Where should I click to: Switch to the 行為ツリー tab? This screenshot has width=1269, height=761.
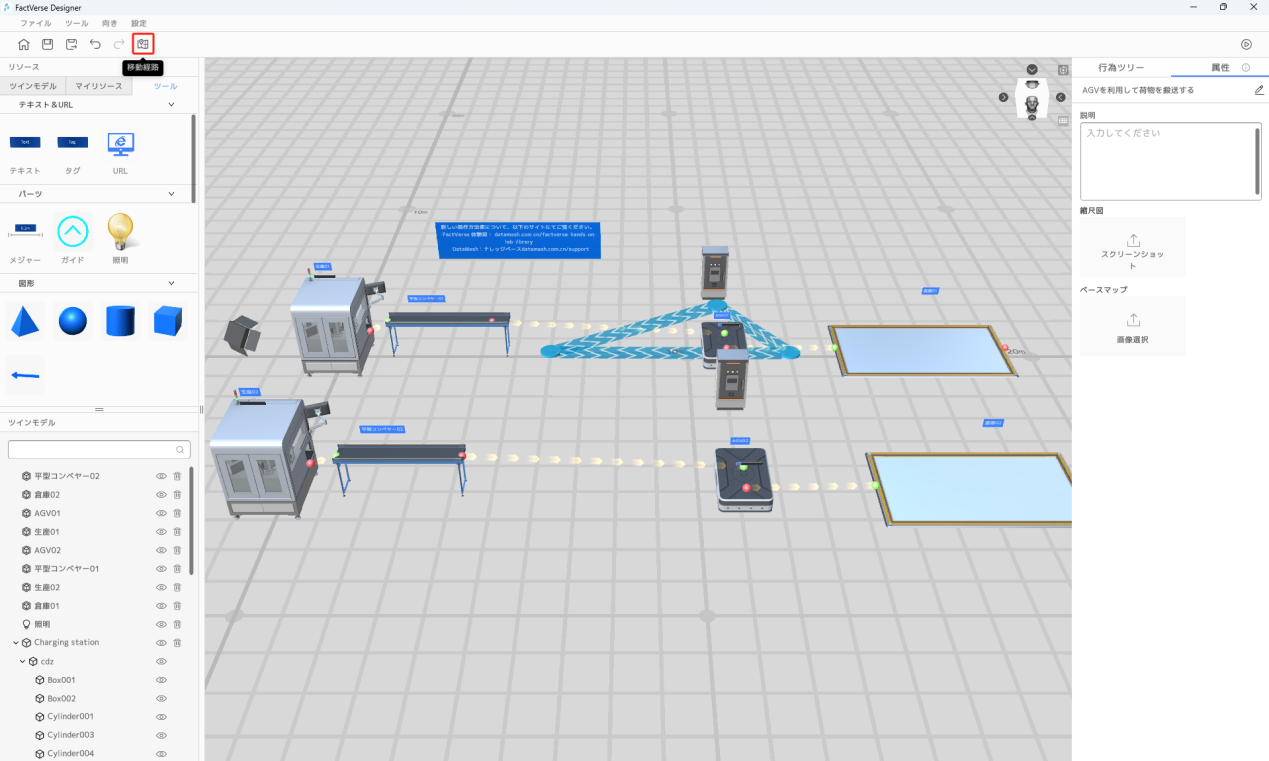pos(1121,68)
